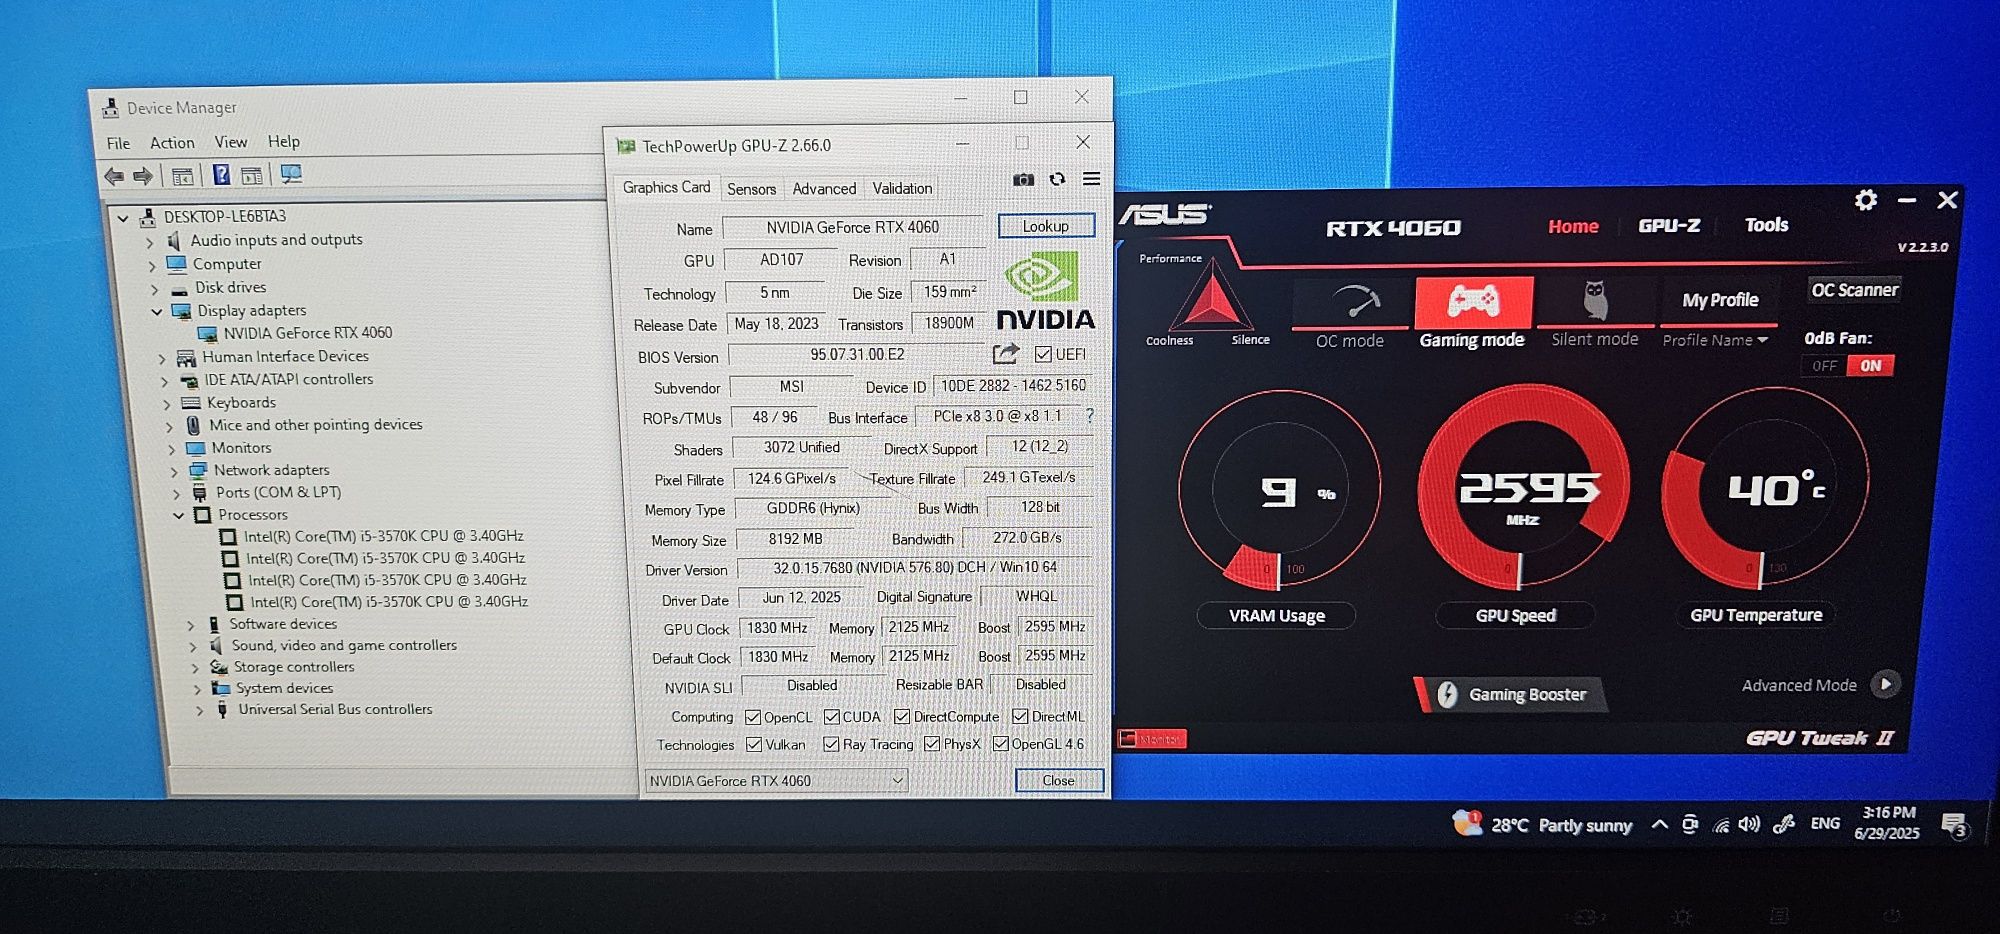
Task: Switch to the Advanced tab in GPU-Z
Action: click(x=824, y=189)
